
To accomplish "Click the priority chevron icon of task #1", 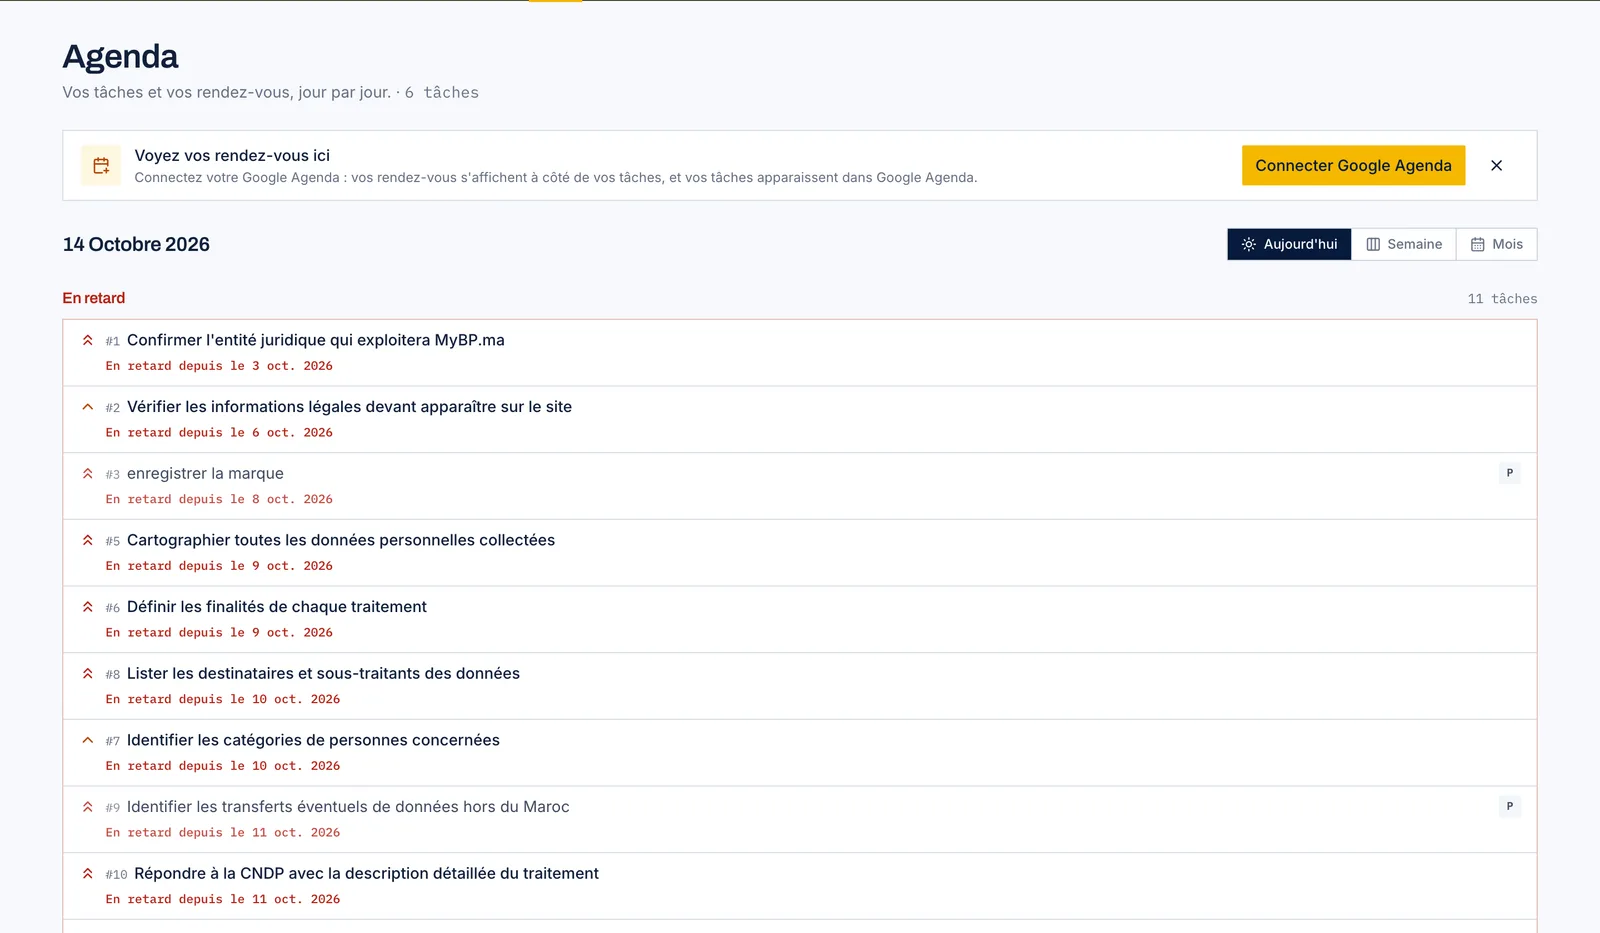I will [x=88, y=340].
